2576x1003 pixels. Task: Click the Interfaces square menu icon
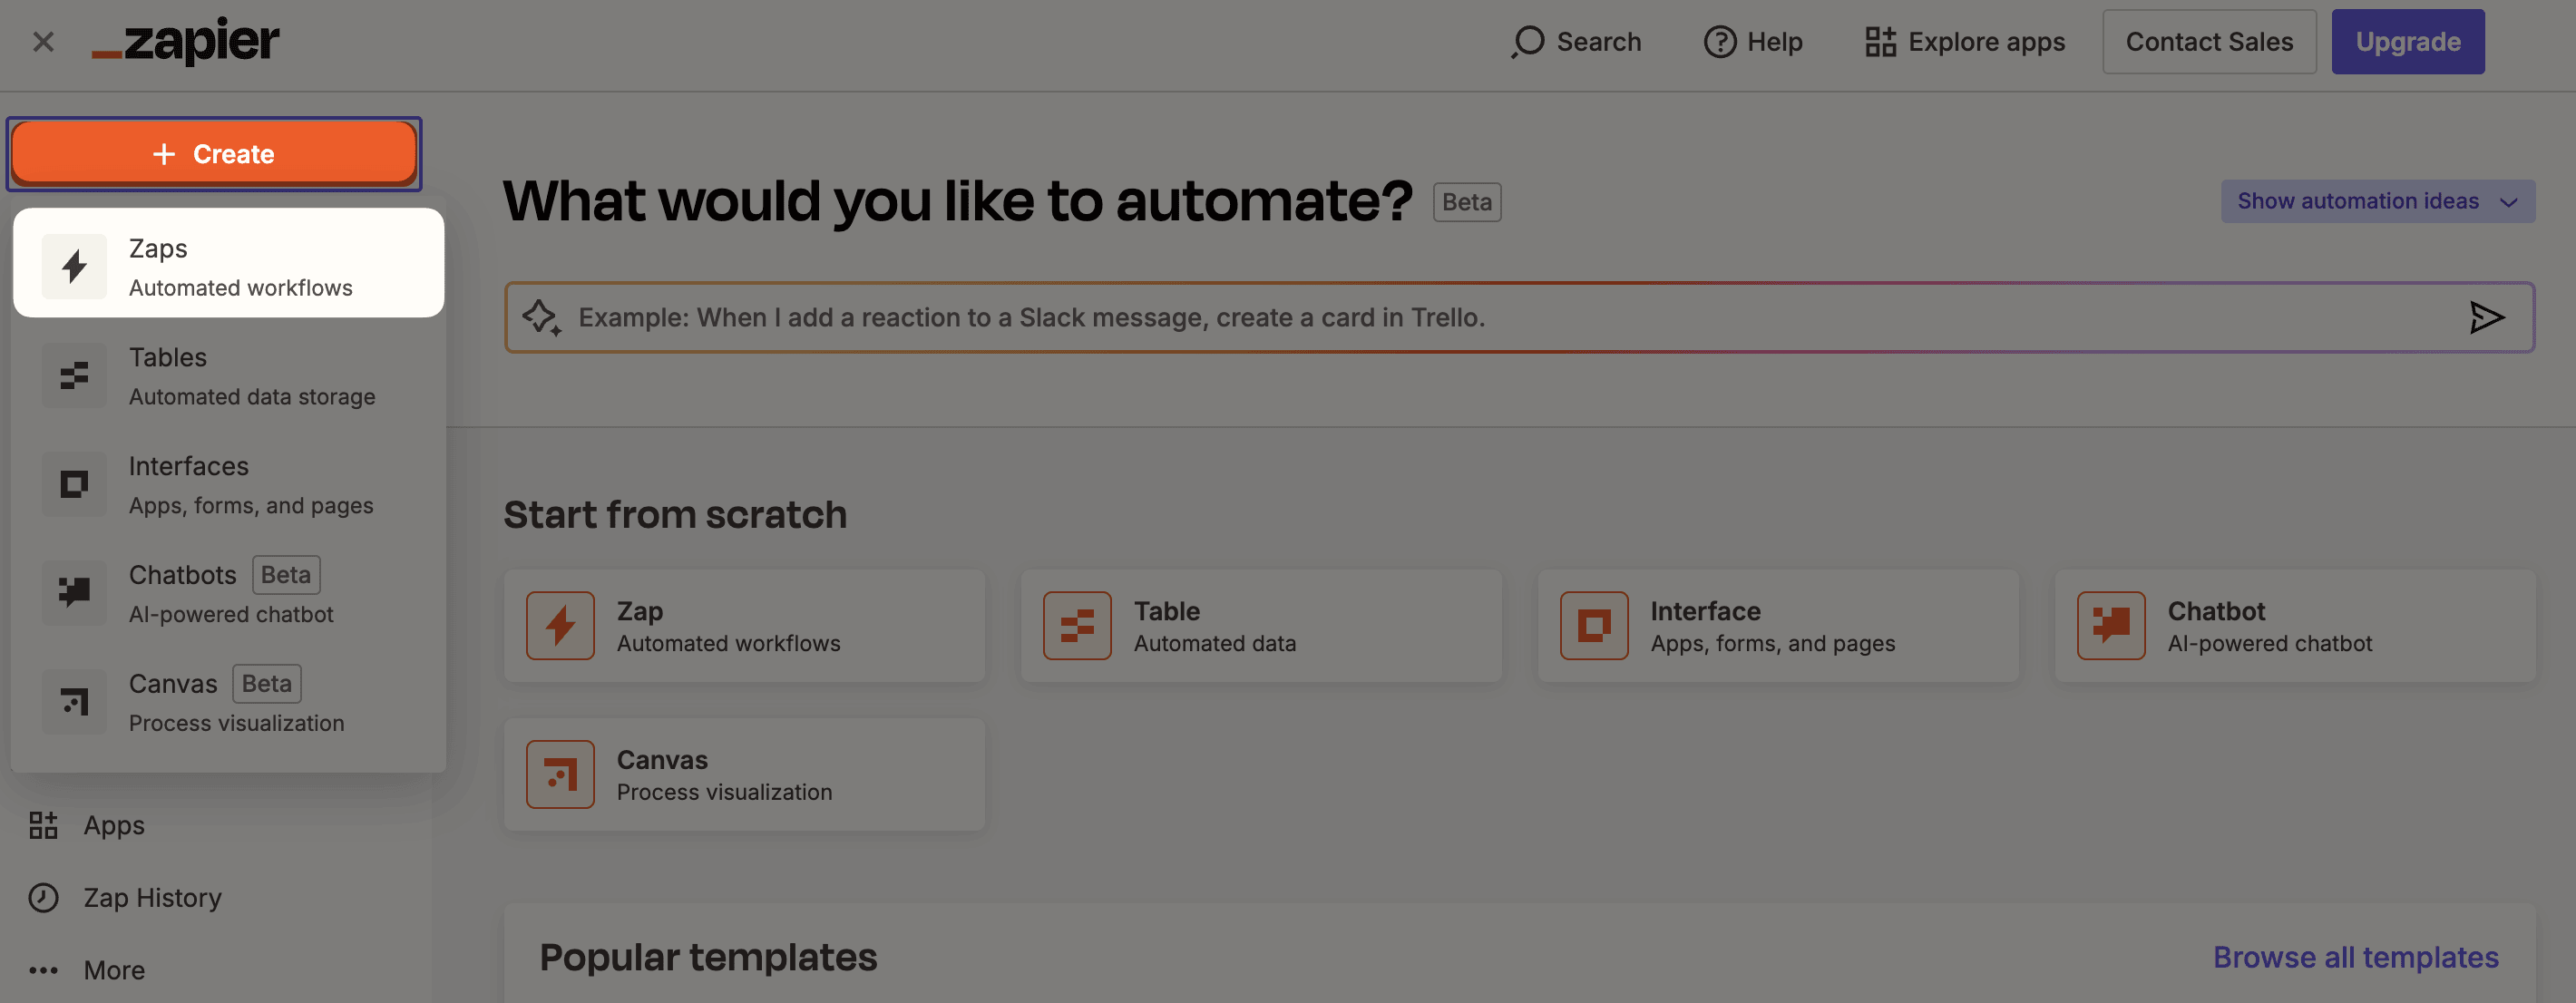tap(74, 485)
